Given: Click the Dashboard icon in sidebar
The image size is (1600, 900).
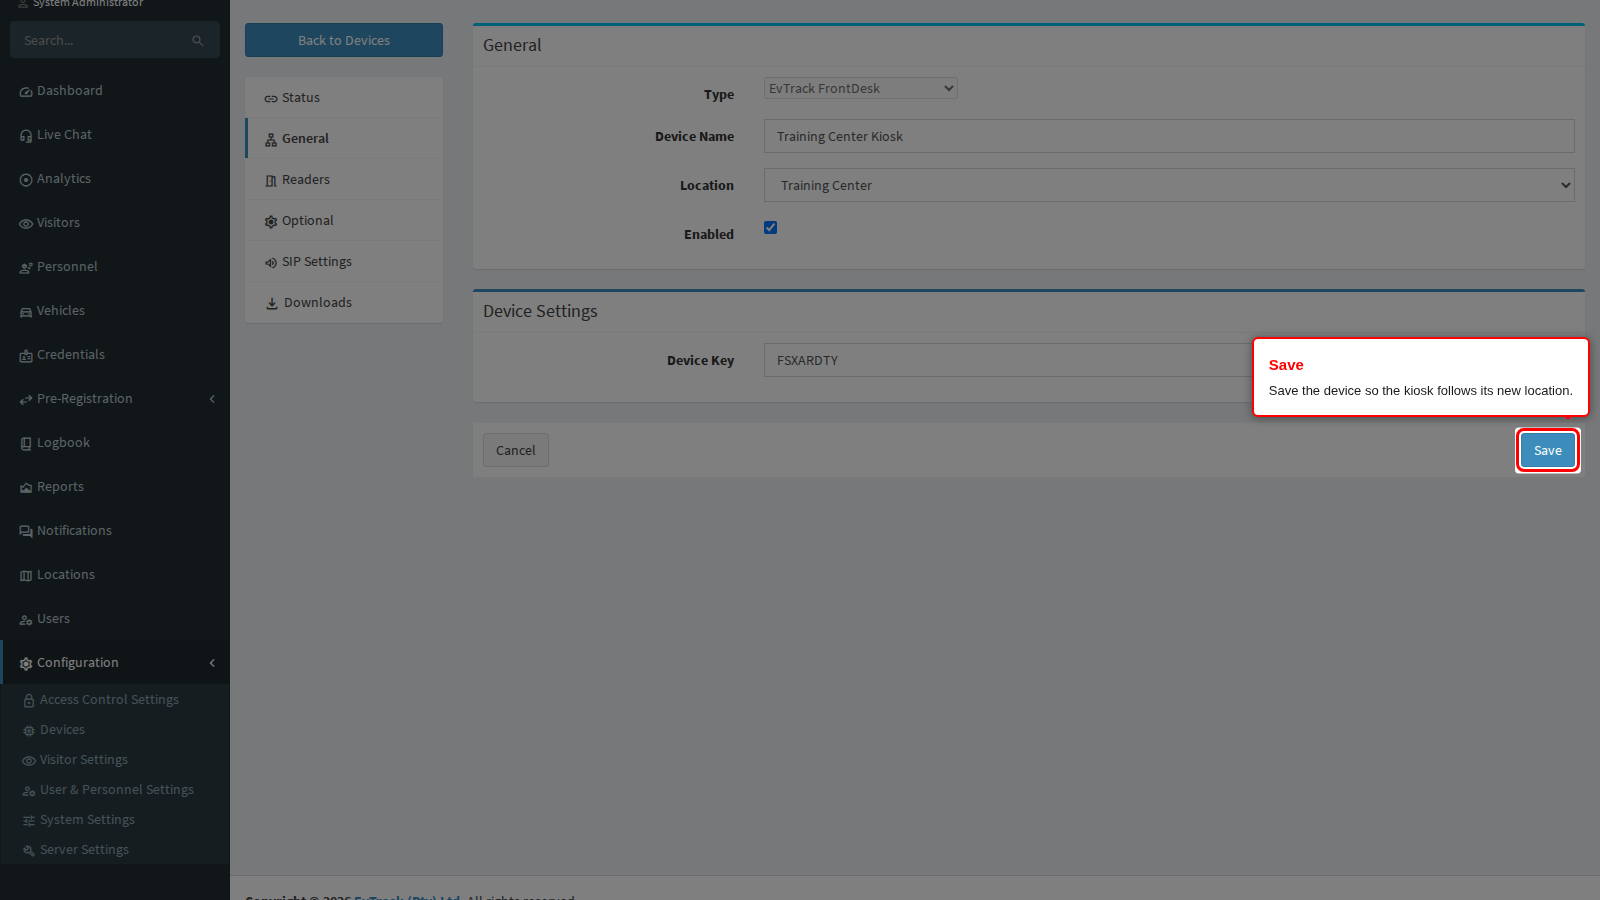Looking at the screenshot, I should coord(26,91).
